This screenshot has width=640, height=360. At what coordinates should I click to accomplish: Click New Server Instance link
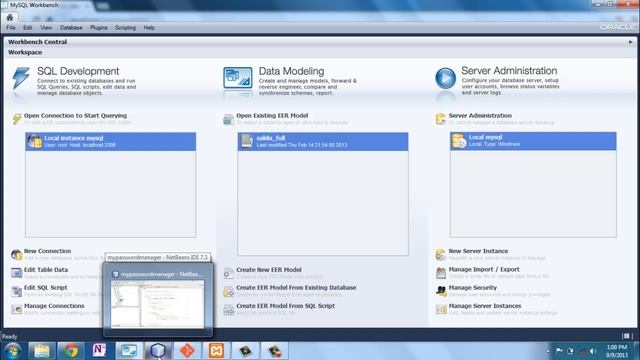pos(478,251)
